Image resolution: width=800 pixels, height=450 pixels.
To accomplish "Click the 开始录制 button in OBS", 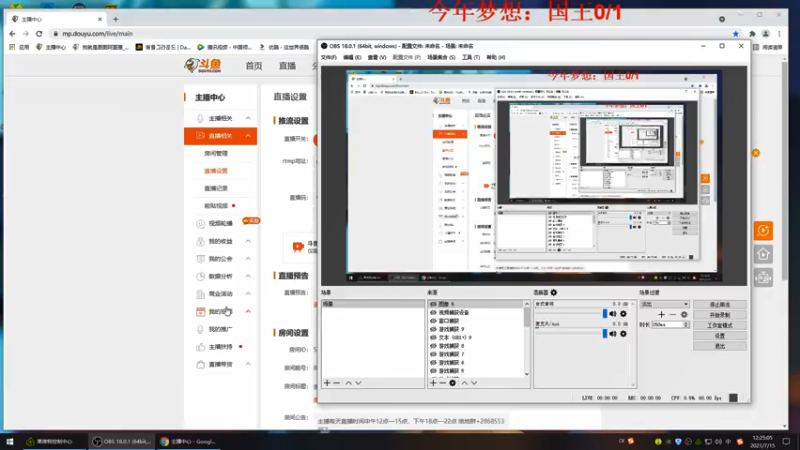I will [720, 315].
